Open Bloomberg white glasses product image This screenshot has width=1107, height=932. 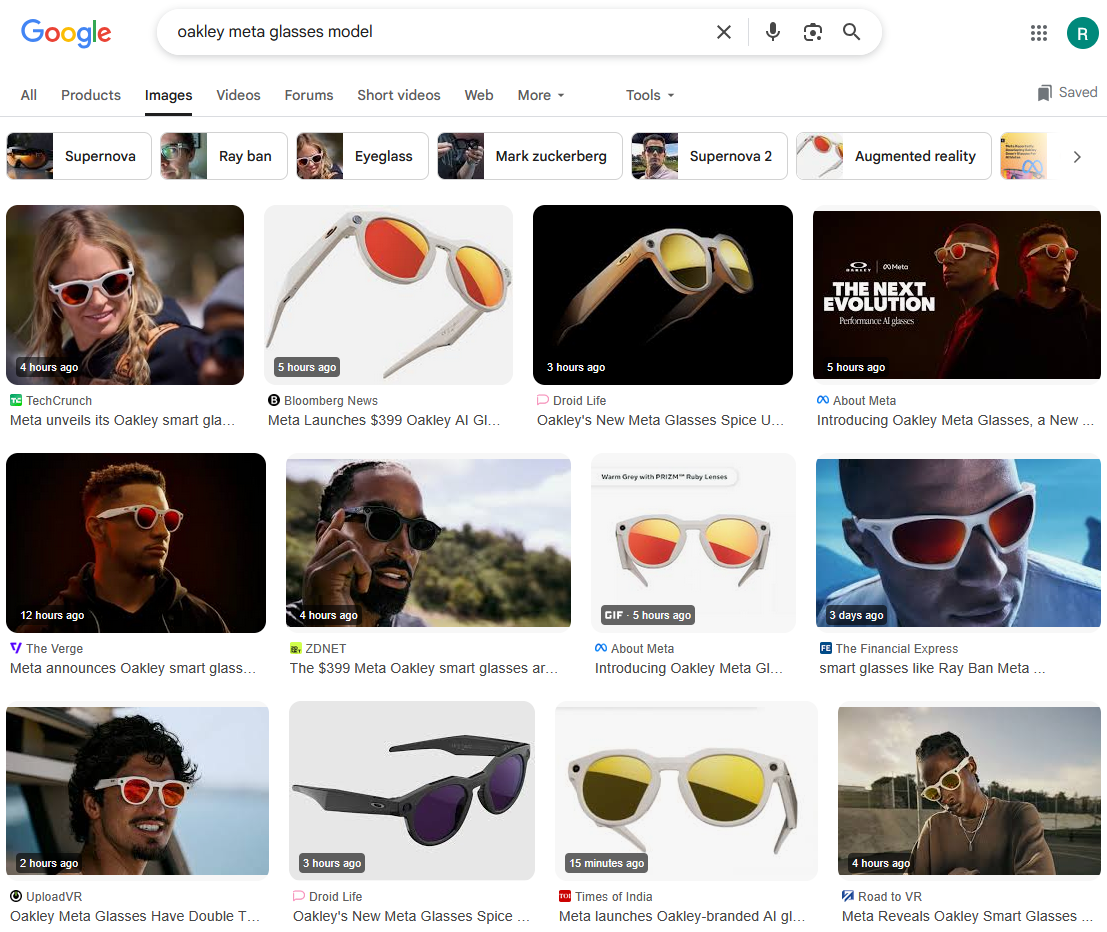(388, 295)
